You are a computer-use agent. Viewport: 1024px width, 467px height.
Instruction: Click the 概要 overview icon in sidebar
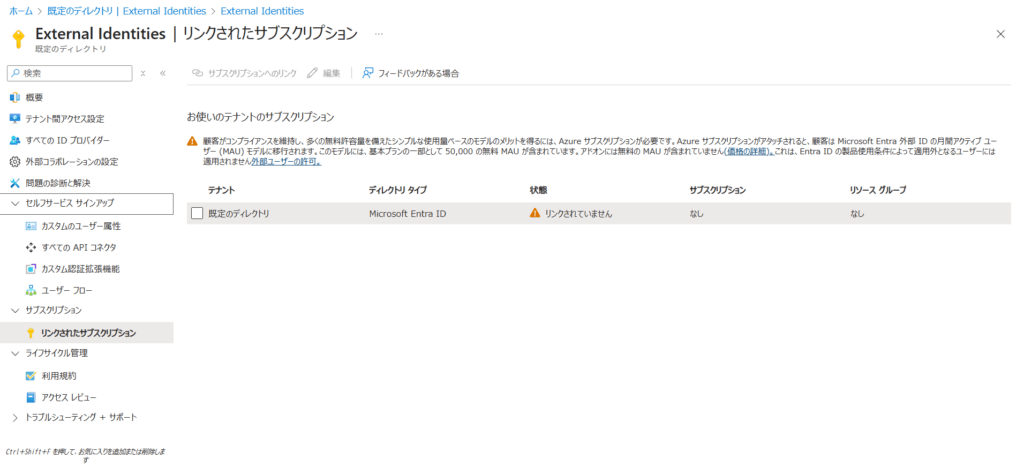click(14, 97)
